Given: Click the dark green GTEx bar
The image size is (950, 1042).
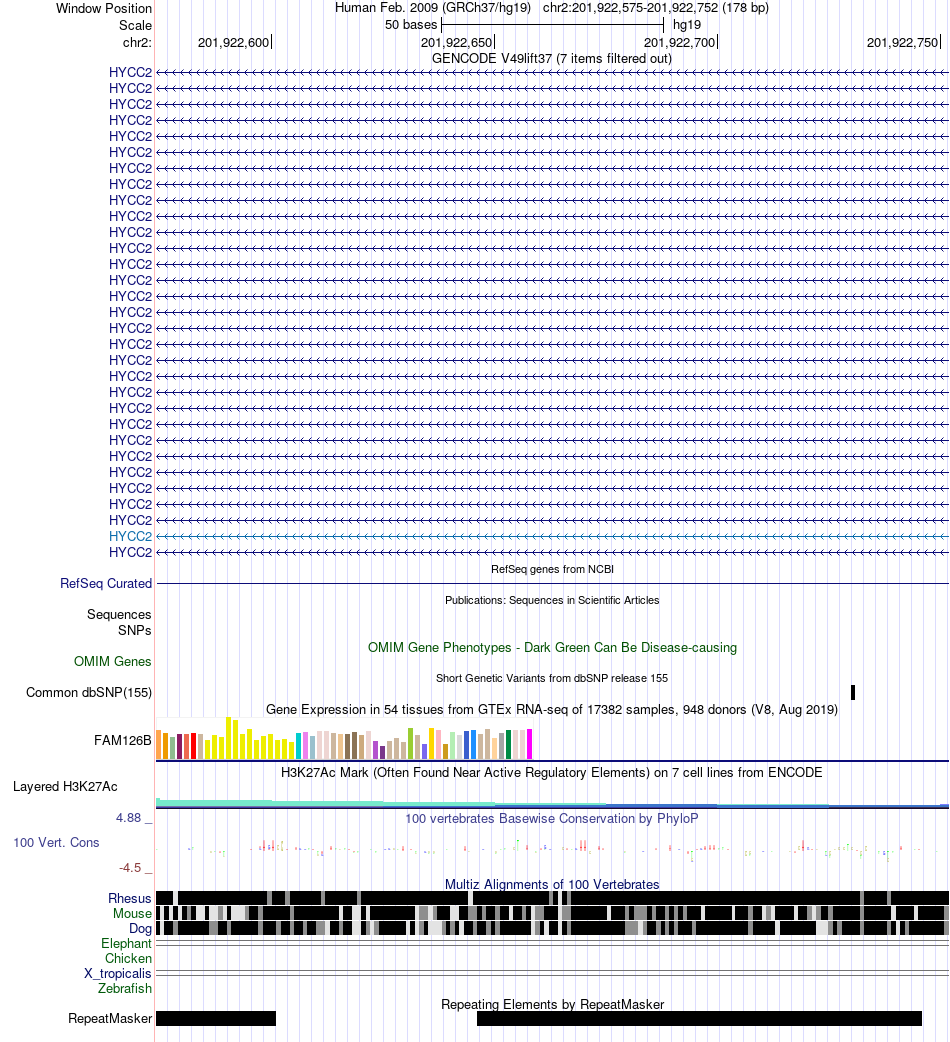Looking at the screenshot, I should pyautogui.click(x=509, y=744).
